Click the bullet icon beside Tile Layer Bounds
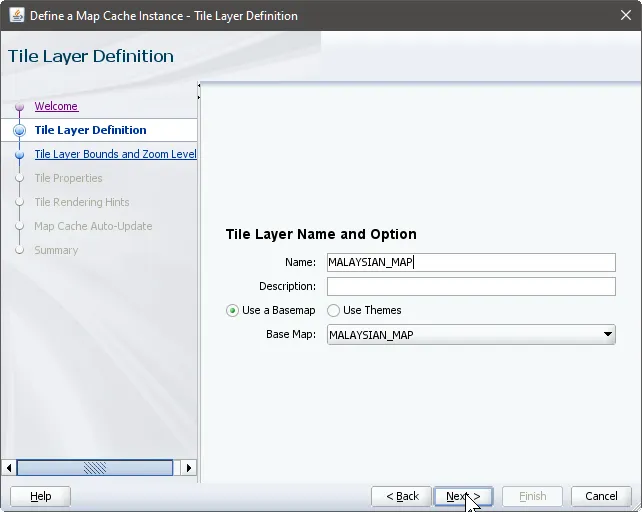The width and height of the screenshot is (642, 512). [x=19, y=155]
